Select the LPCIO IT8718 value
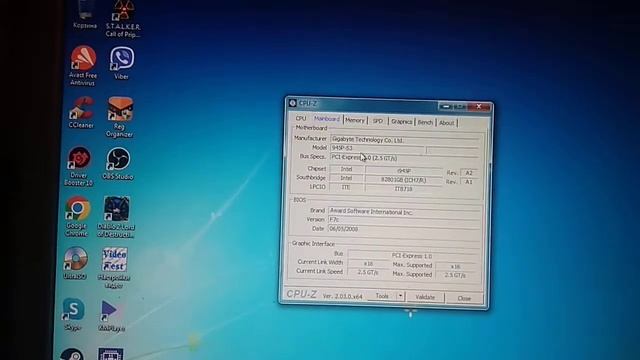The image size is (640, 360). (x=403, y=189)
